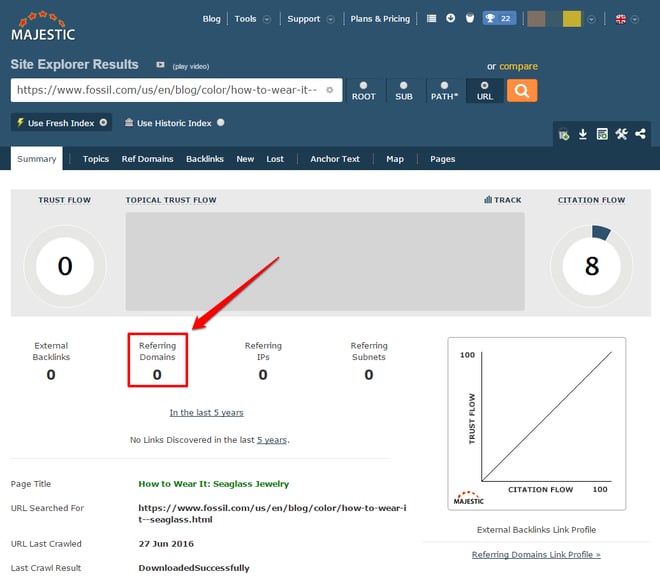The height and width of the screenshot is (576, 660).
Task: Switch to the Ref Domains tab
Action: coord(147,159)
